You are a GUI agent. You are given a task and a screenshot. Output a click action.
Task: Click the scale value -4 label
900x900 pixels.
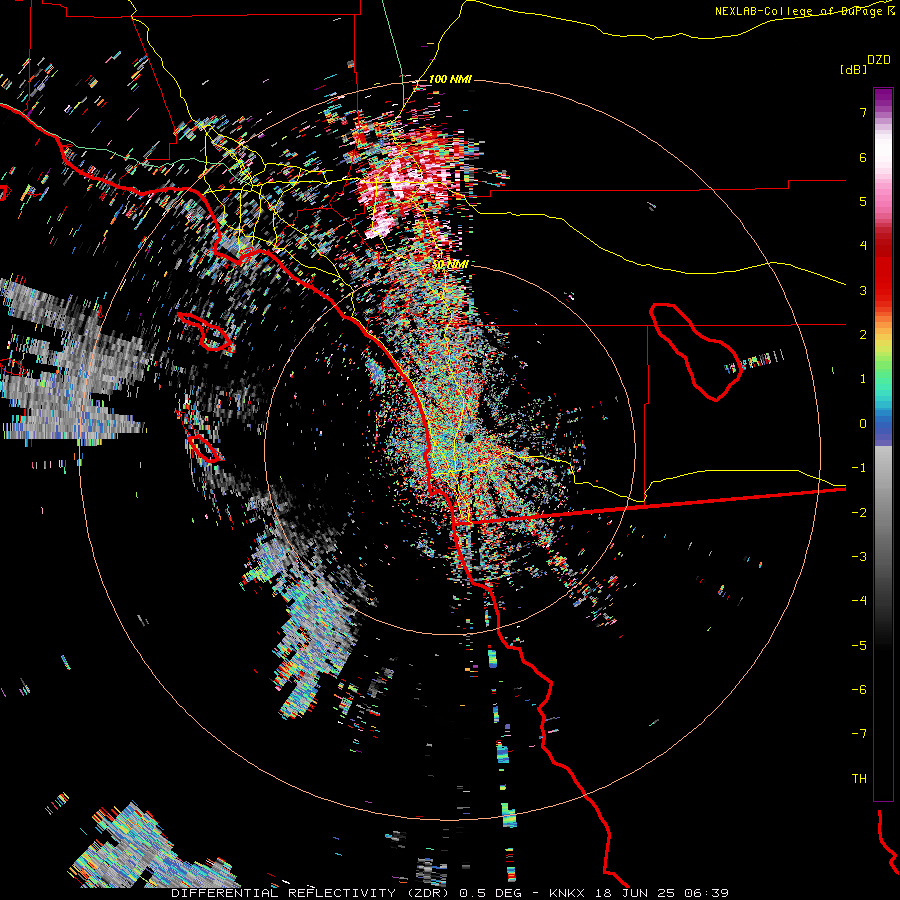tap(859, 600)
